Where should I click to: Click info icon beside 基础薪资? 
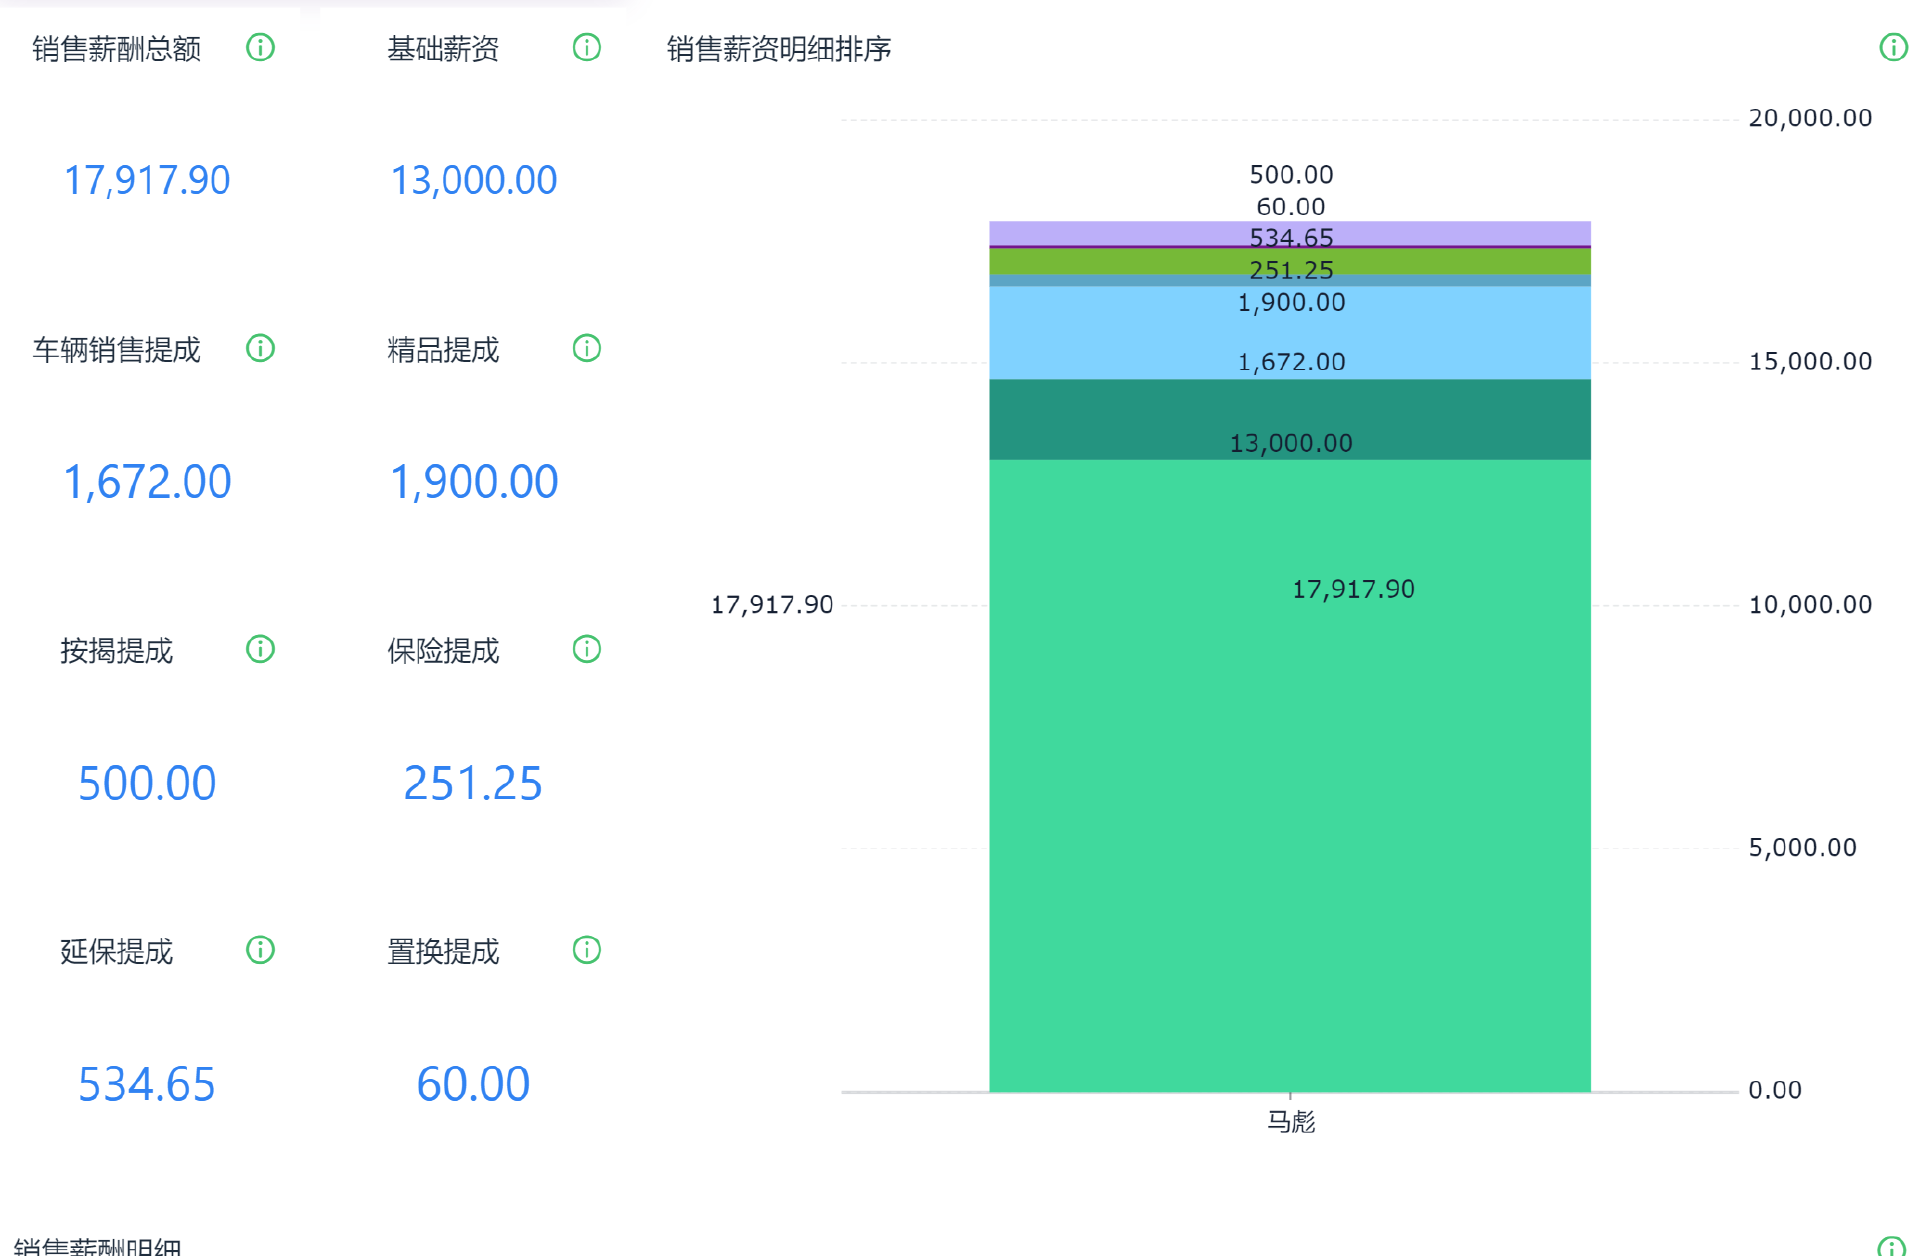coord(587,47)
